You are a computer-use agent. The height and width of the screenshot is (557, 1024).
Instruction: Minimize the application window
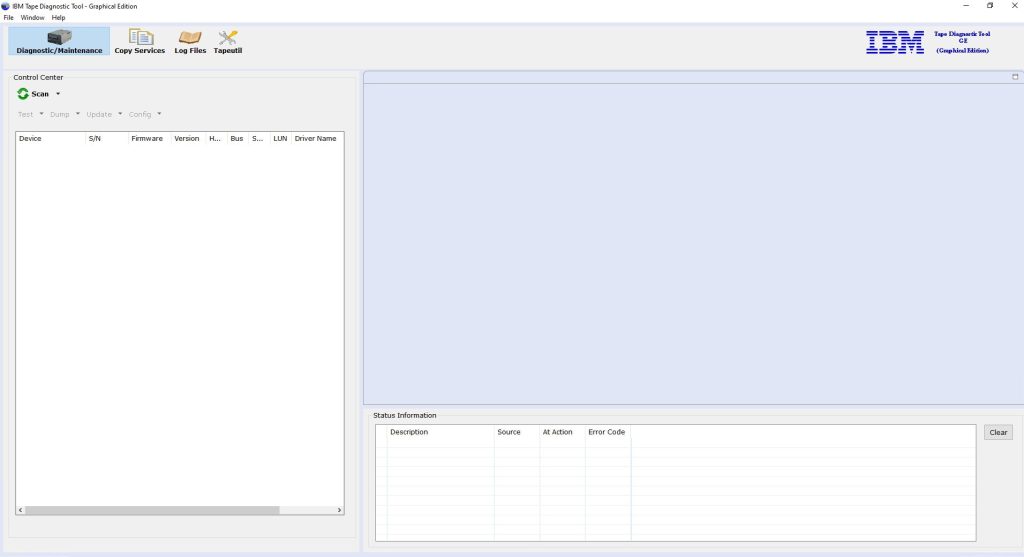[x=966, y=5]
